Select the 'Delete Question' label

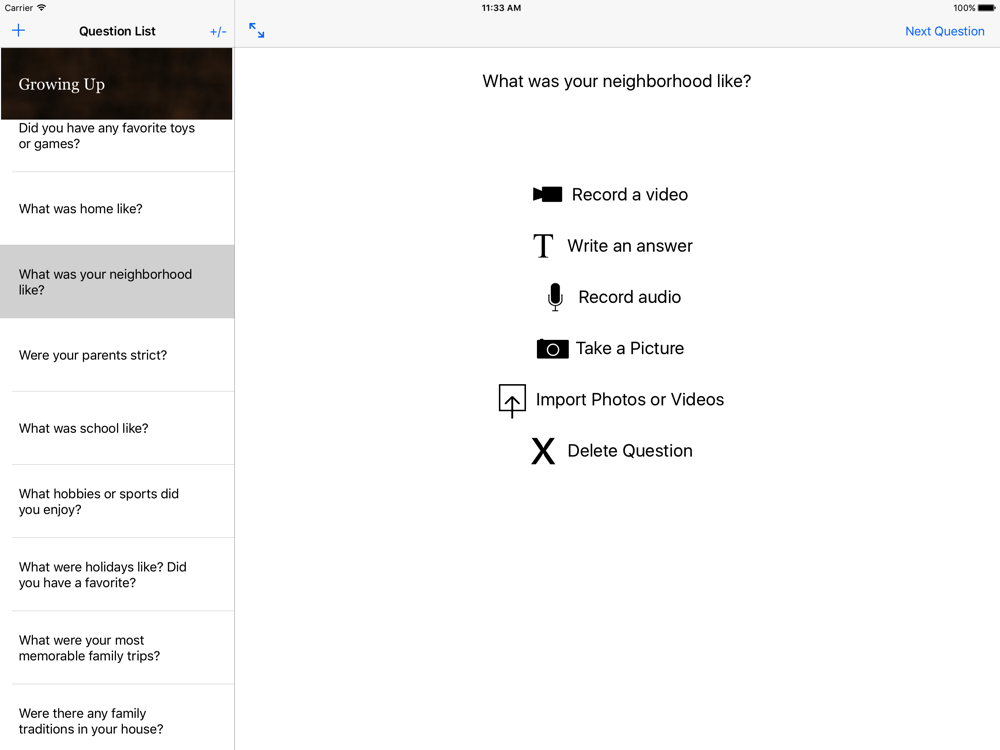tap(629, 451)
